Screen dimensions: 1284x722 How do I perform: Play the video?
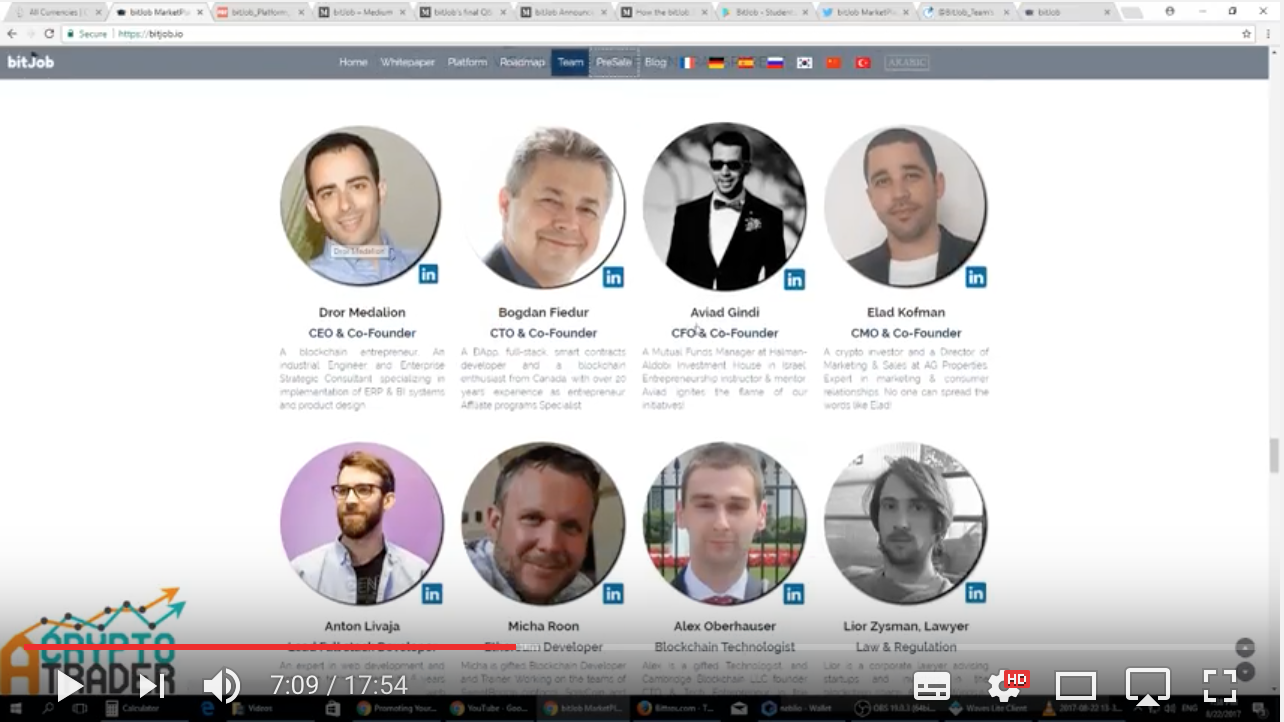tap(68, 686)
